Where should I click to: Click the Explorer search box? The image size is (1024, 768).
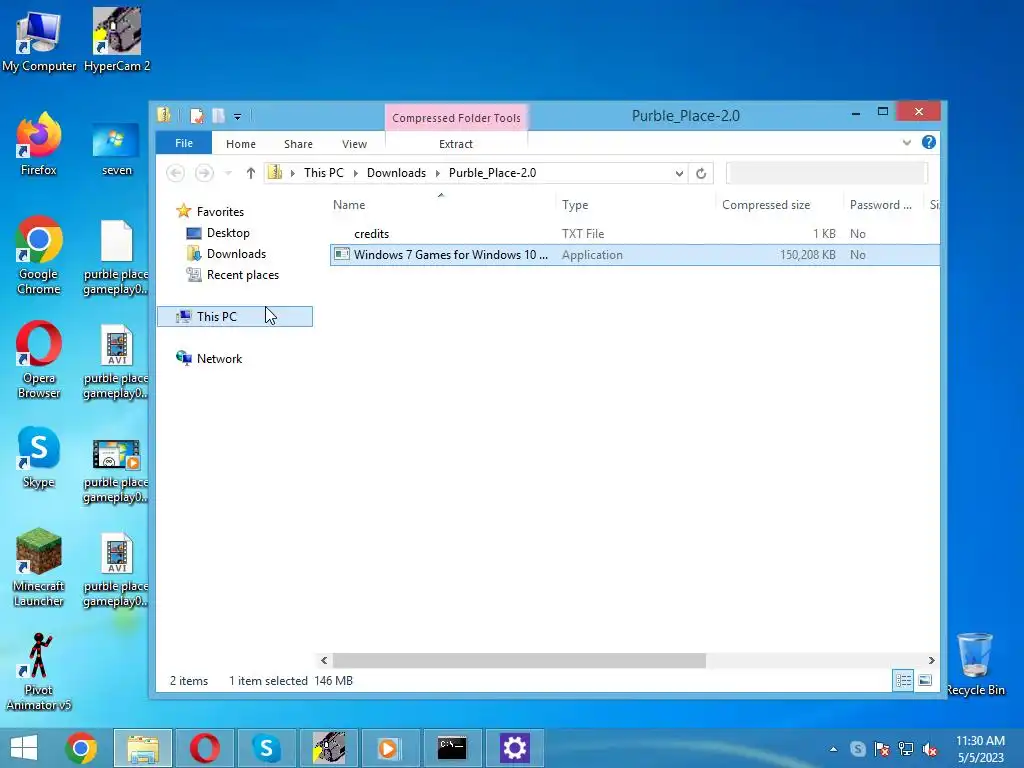pos(826,173)
